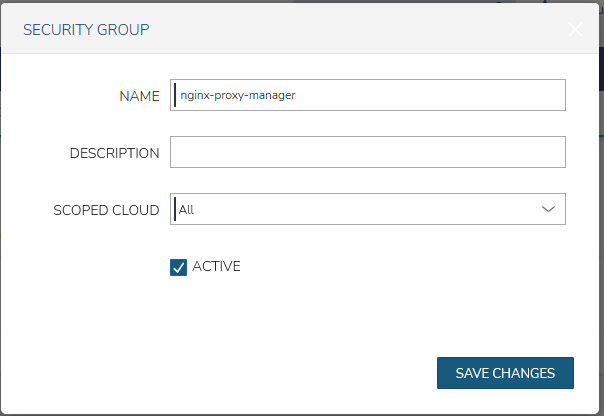604x416 pixels.
Task: Click the DESCRIPTION field label
Action: point(114,153)
